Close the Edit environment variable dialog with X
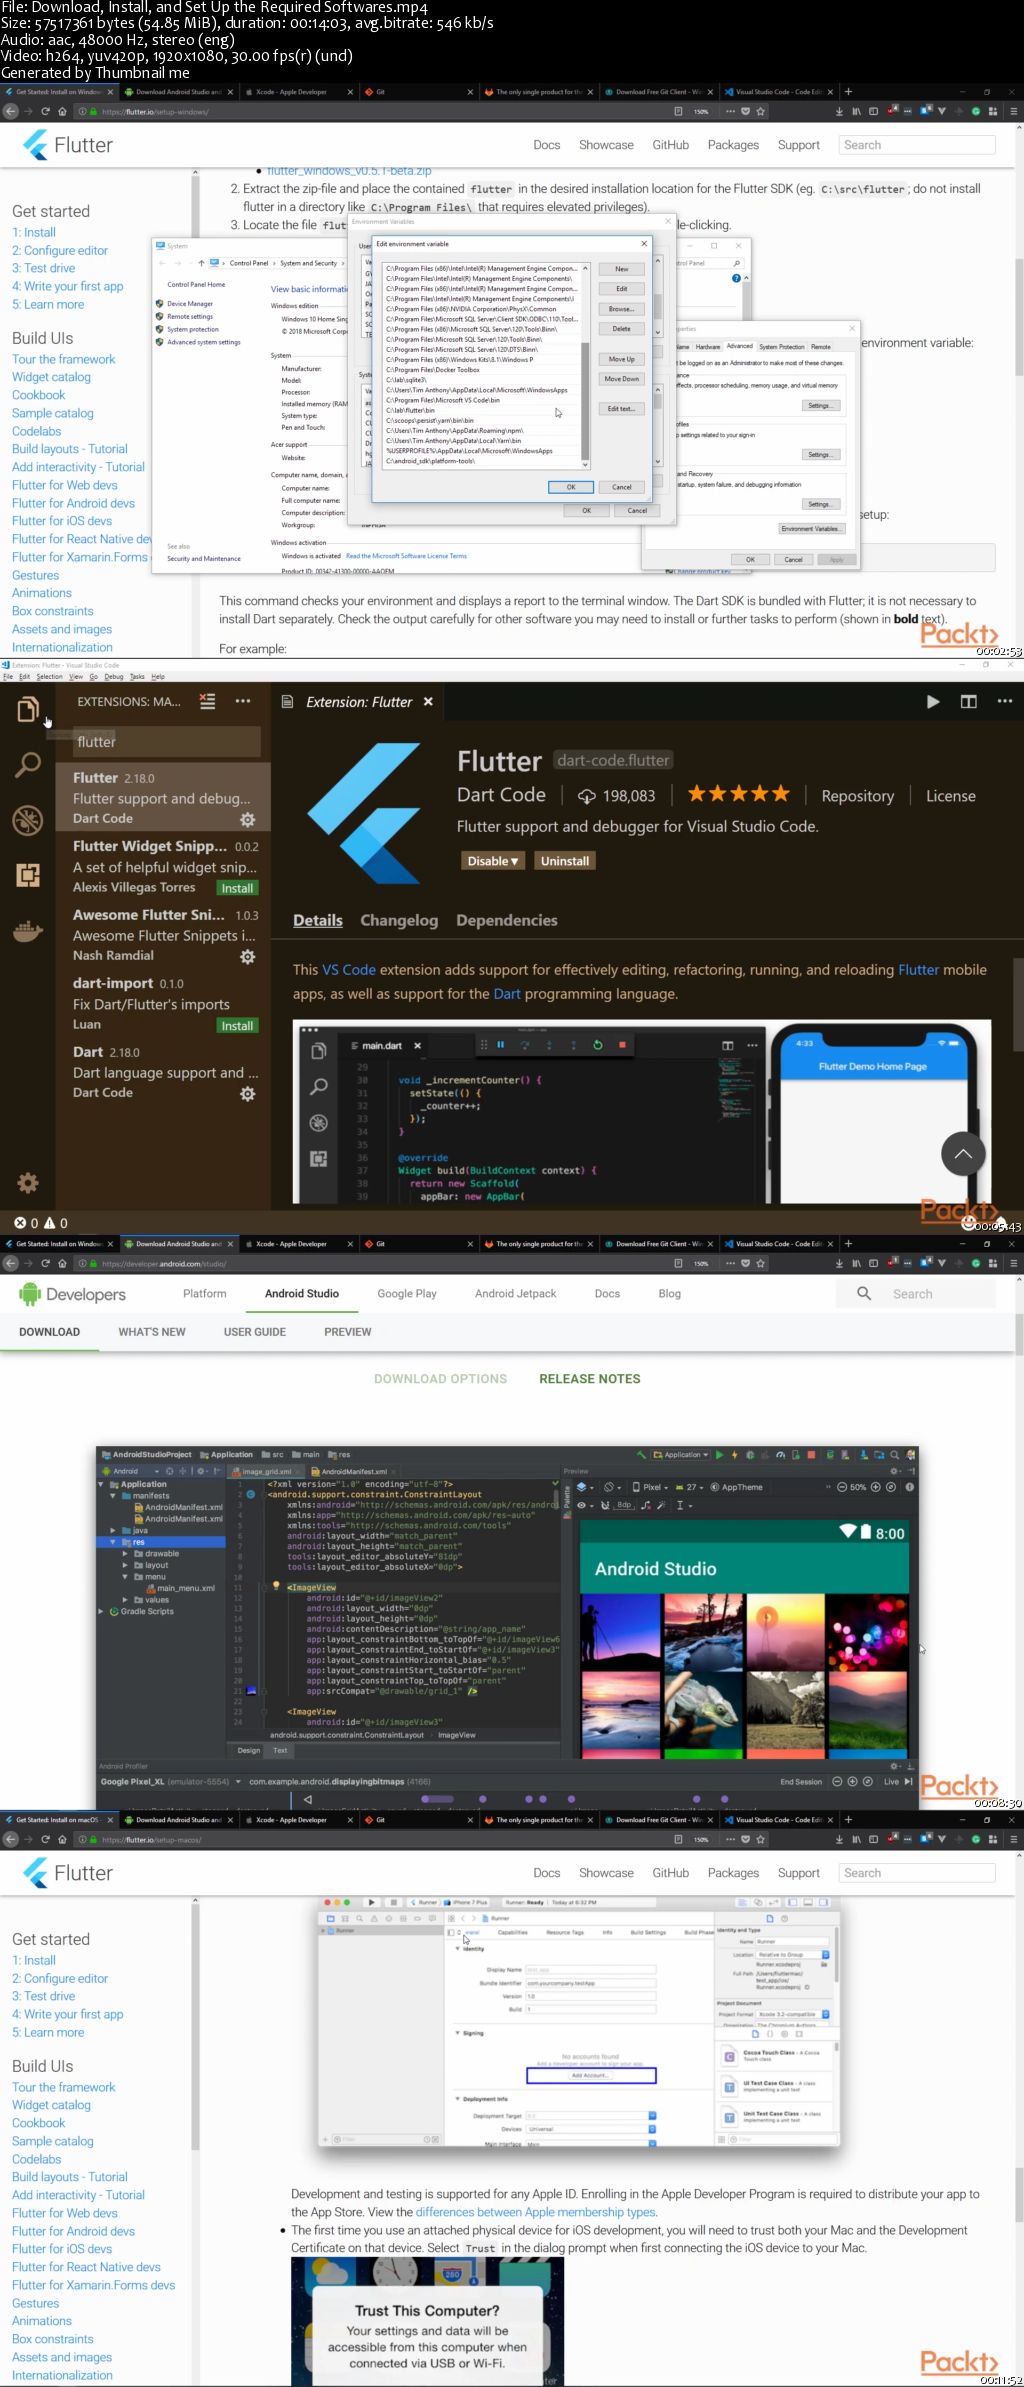The image size is (1024, 2387). click(644, 243)
